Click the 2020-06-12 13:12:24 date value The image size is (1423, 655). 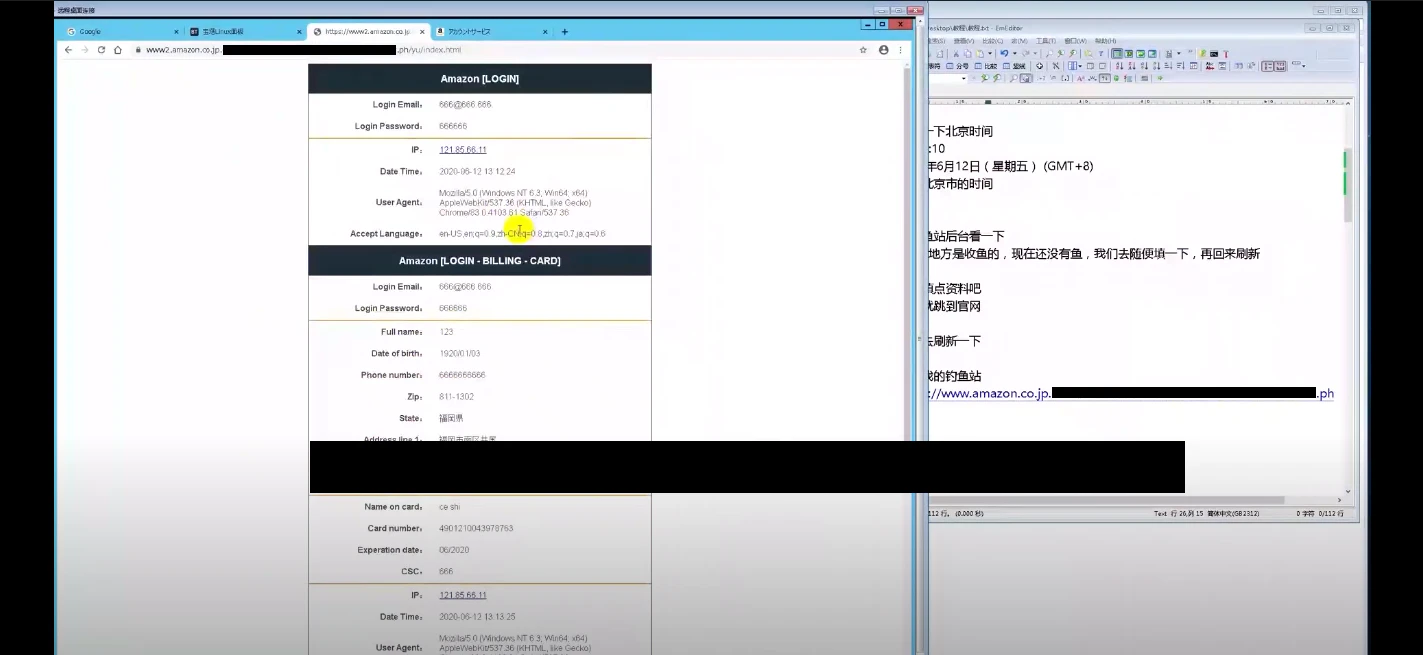[x=477, y=172]
